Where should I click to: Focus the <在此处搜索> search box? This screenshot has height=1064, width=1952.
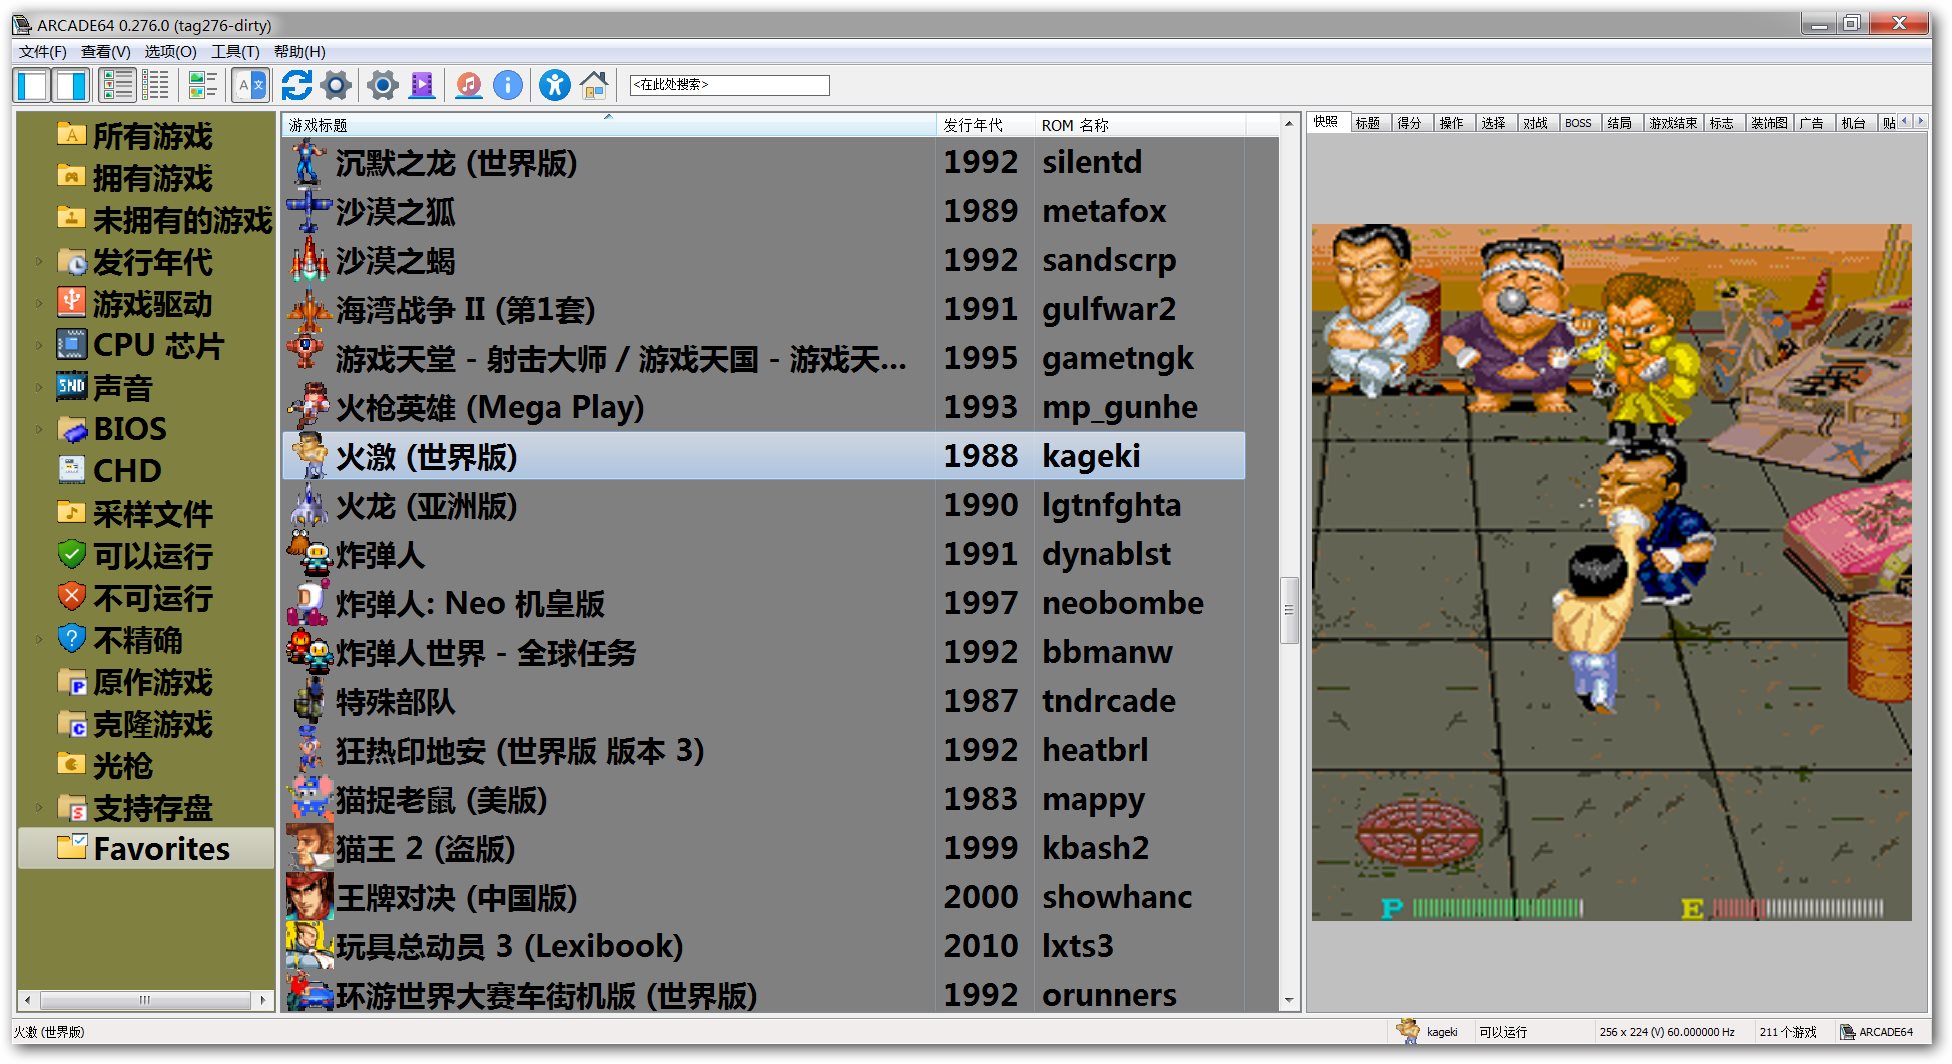point(729,85)
